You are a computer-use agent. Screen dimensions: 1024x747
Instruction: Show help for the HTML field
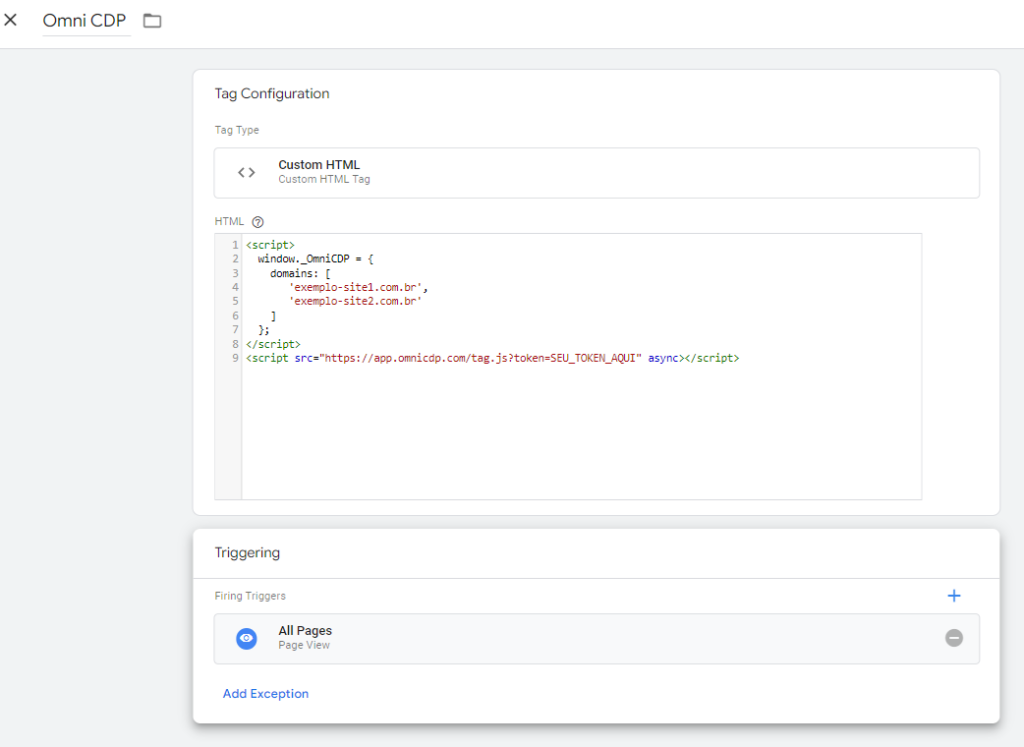(258, 222)
